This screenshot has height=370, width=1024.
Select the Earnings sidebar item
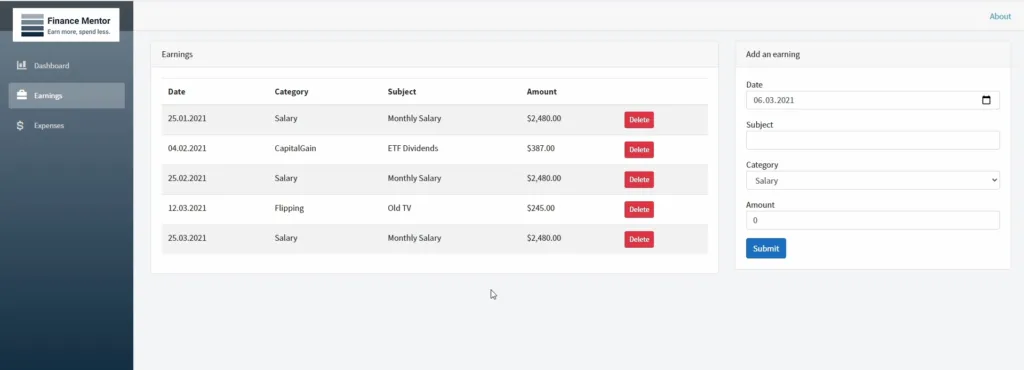(x=67, y=95)
